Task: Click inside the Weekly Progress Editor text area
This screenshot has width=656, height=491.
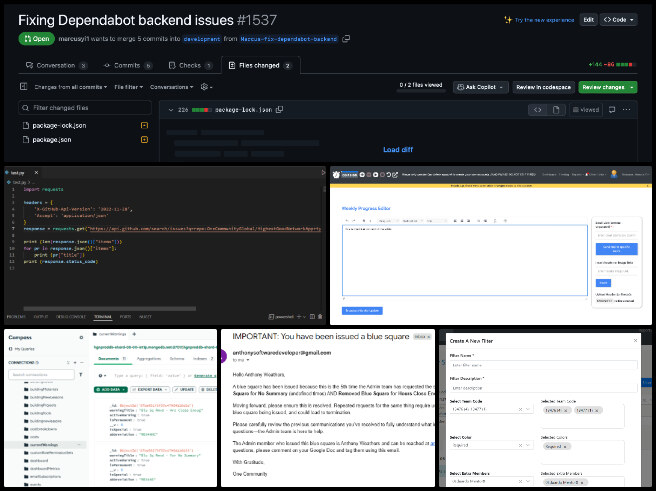Action: coord(464,260)
